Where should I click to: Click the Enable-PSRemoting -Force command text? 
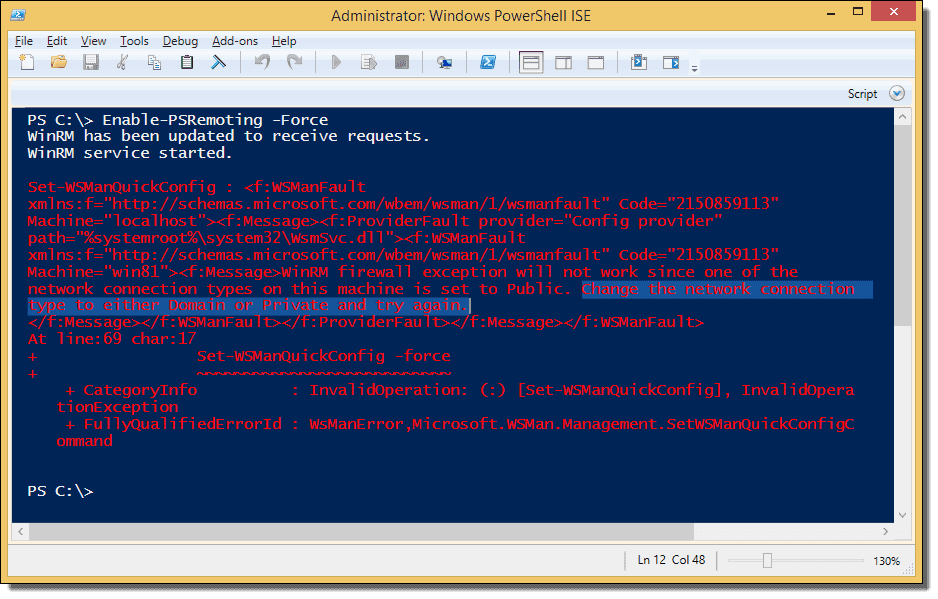[215, 120]
